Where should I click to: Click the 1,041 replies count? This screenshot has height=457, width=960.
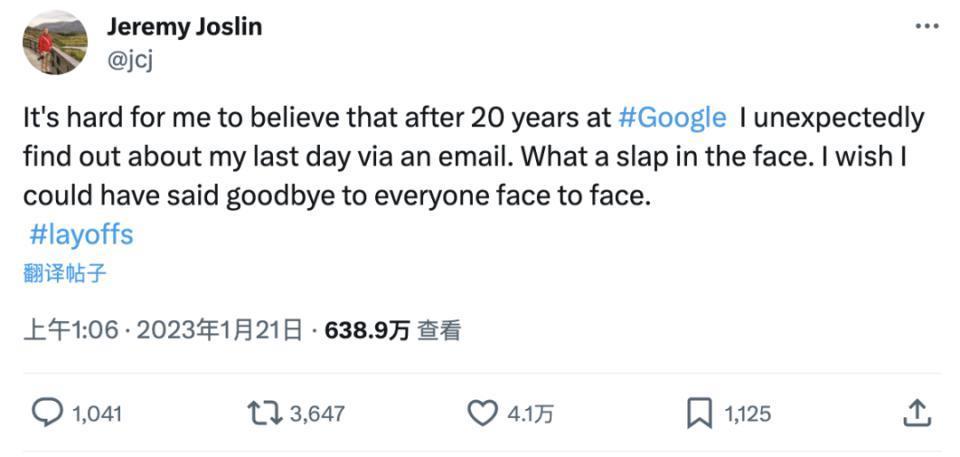click(97, 414)
